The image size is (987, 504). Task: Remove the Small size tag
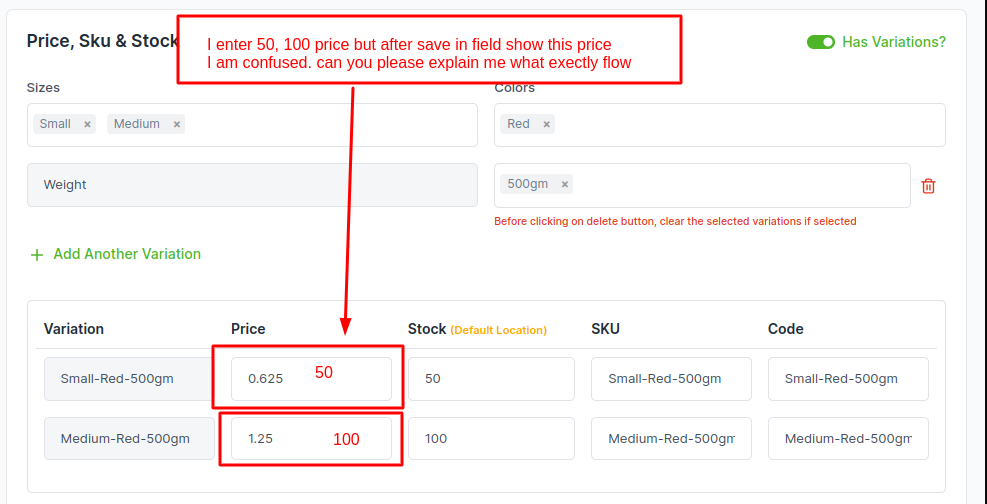[x=87, y=125]
